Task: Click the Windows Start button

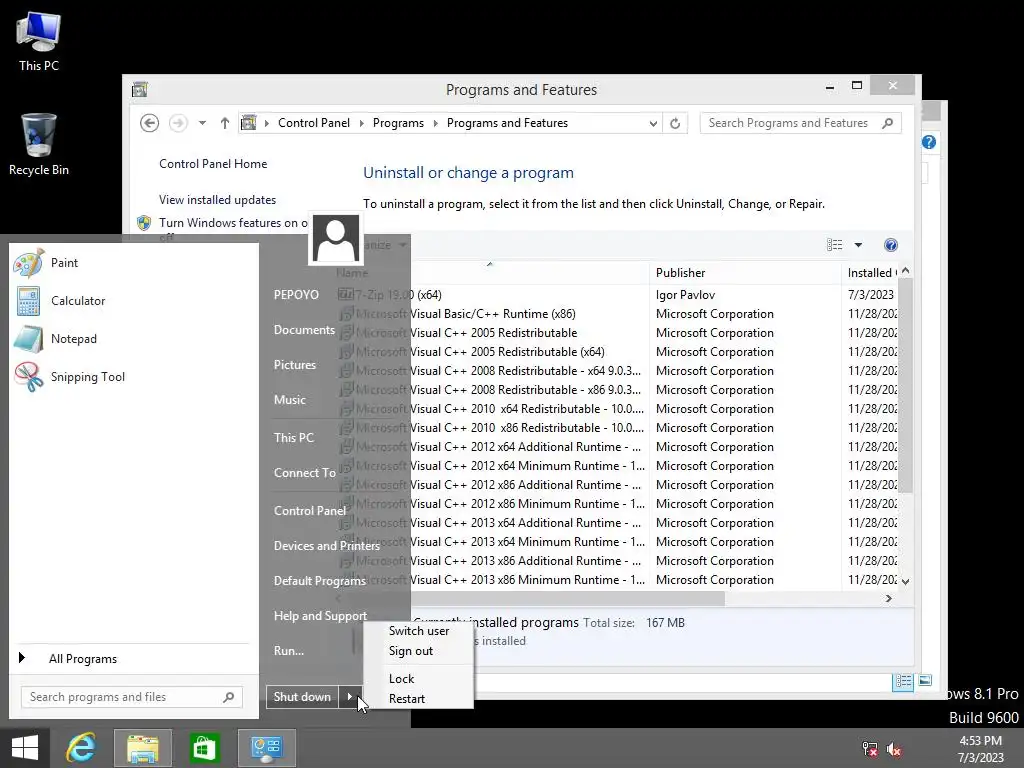Action: click(25, 748)
